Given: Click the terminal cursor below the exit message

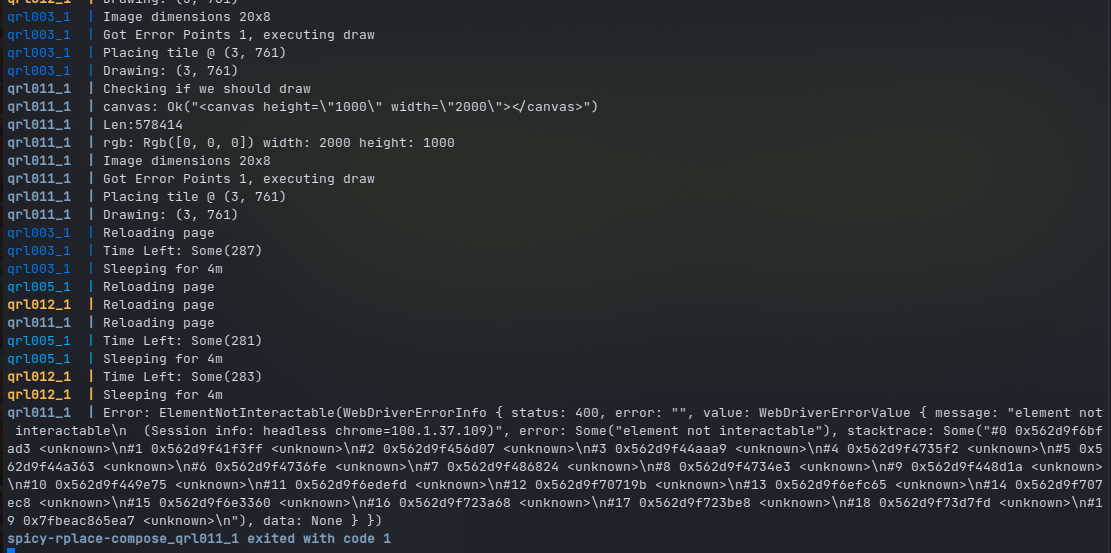Looking at the screenshot, I should coord(12,550).
